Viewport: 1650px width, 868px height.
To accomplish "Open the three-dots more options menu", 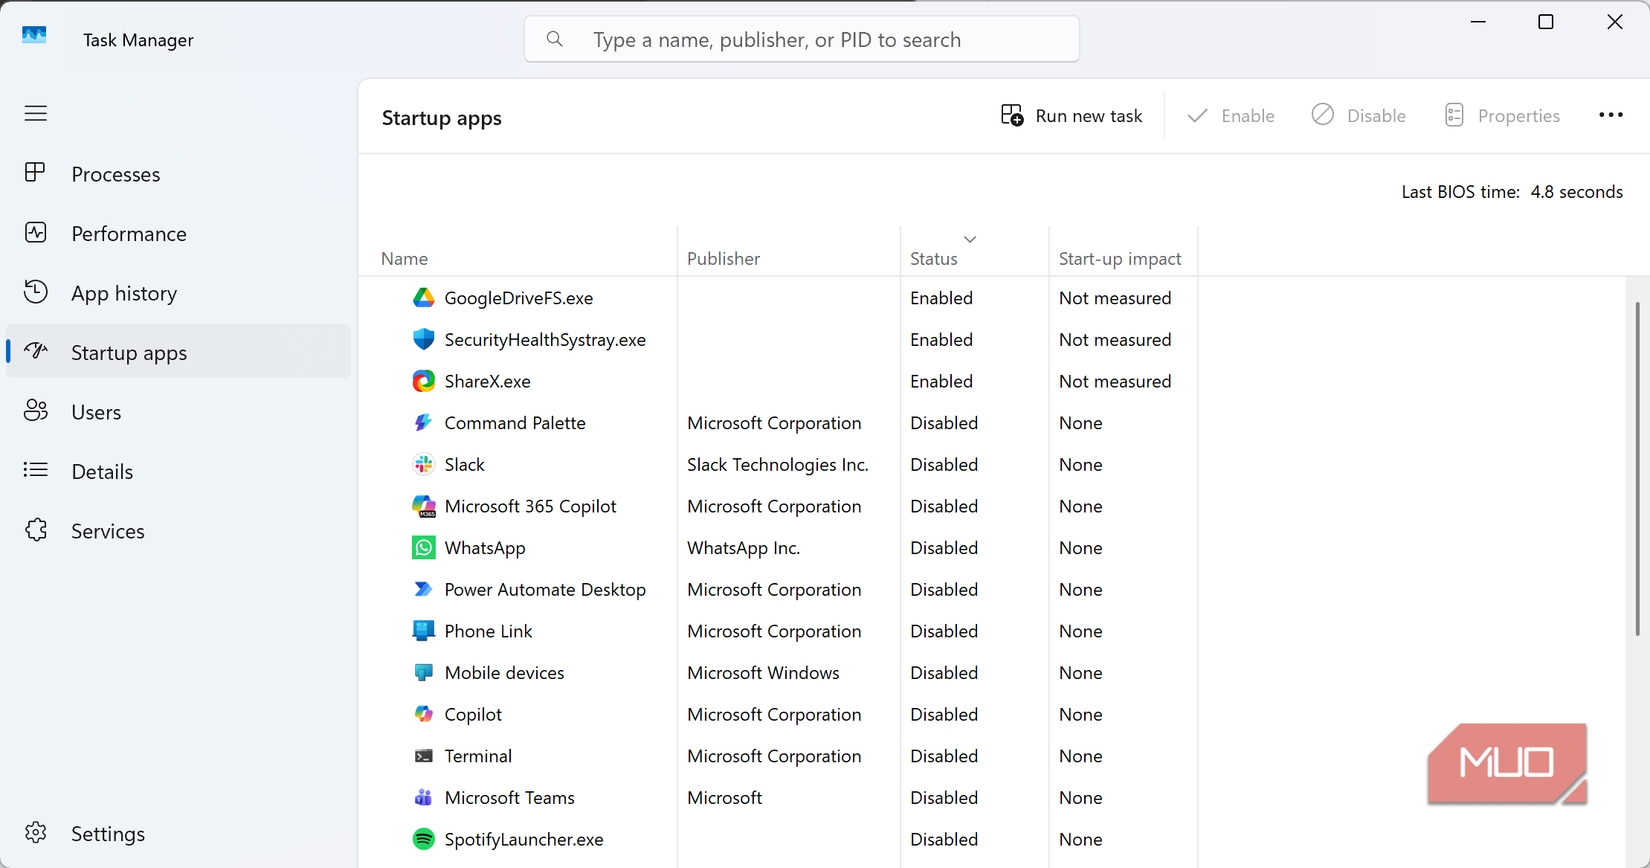I will (x=1611, y=116).
